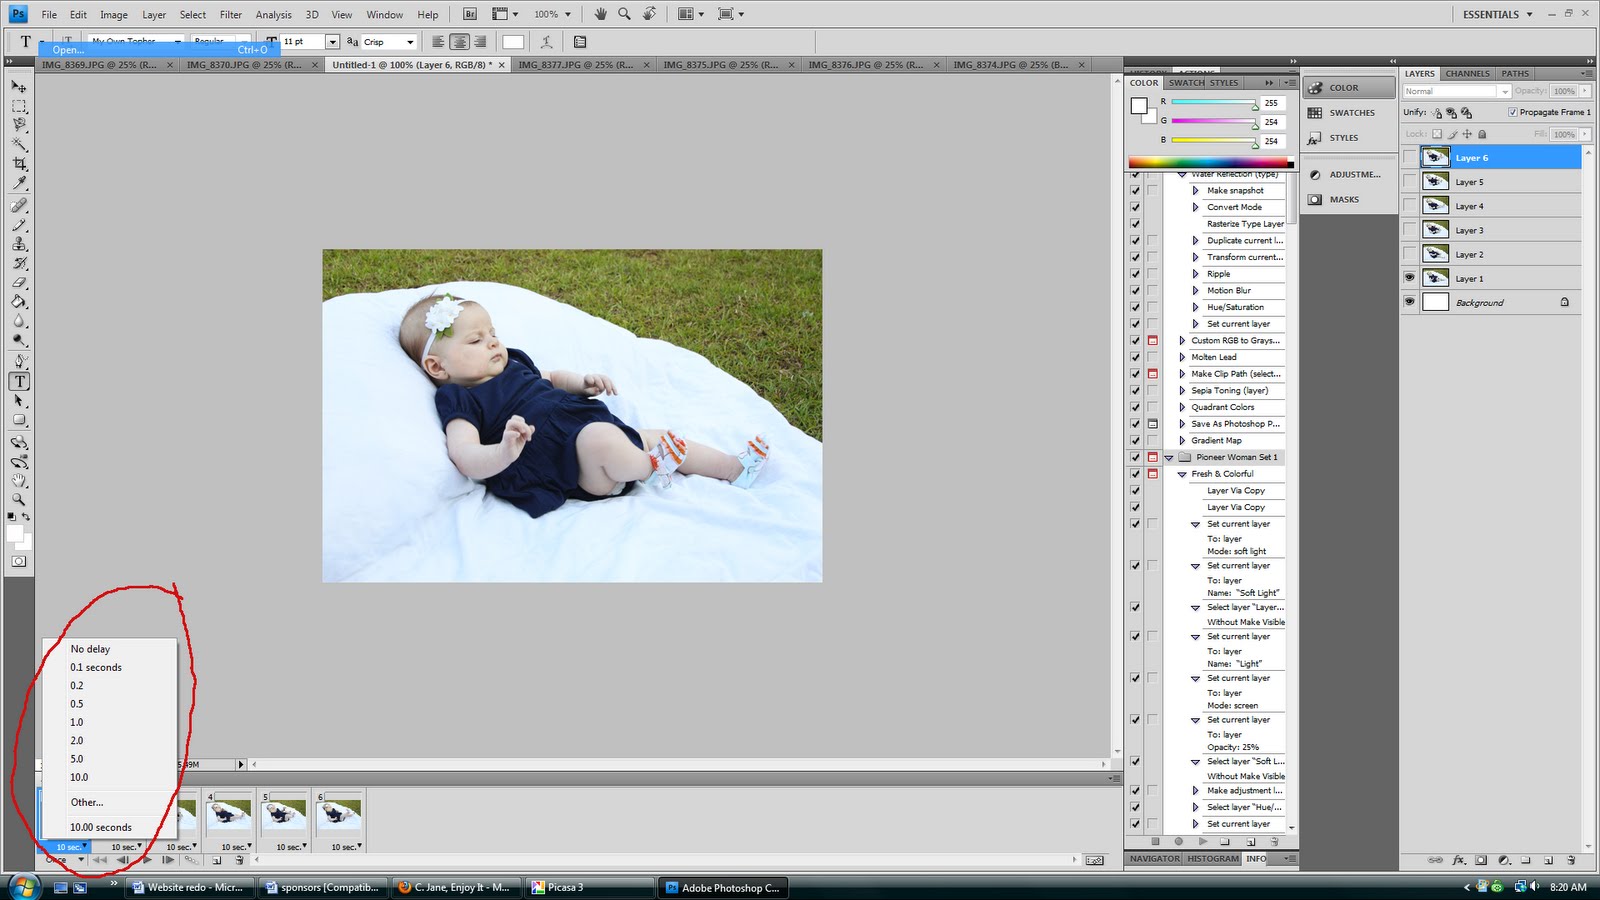
Task: Delete the selected animation frame
Action: 239,860
